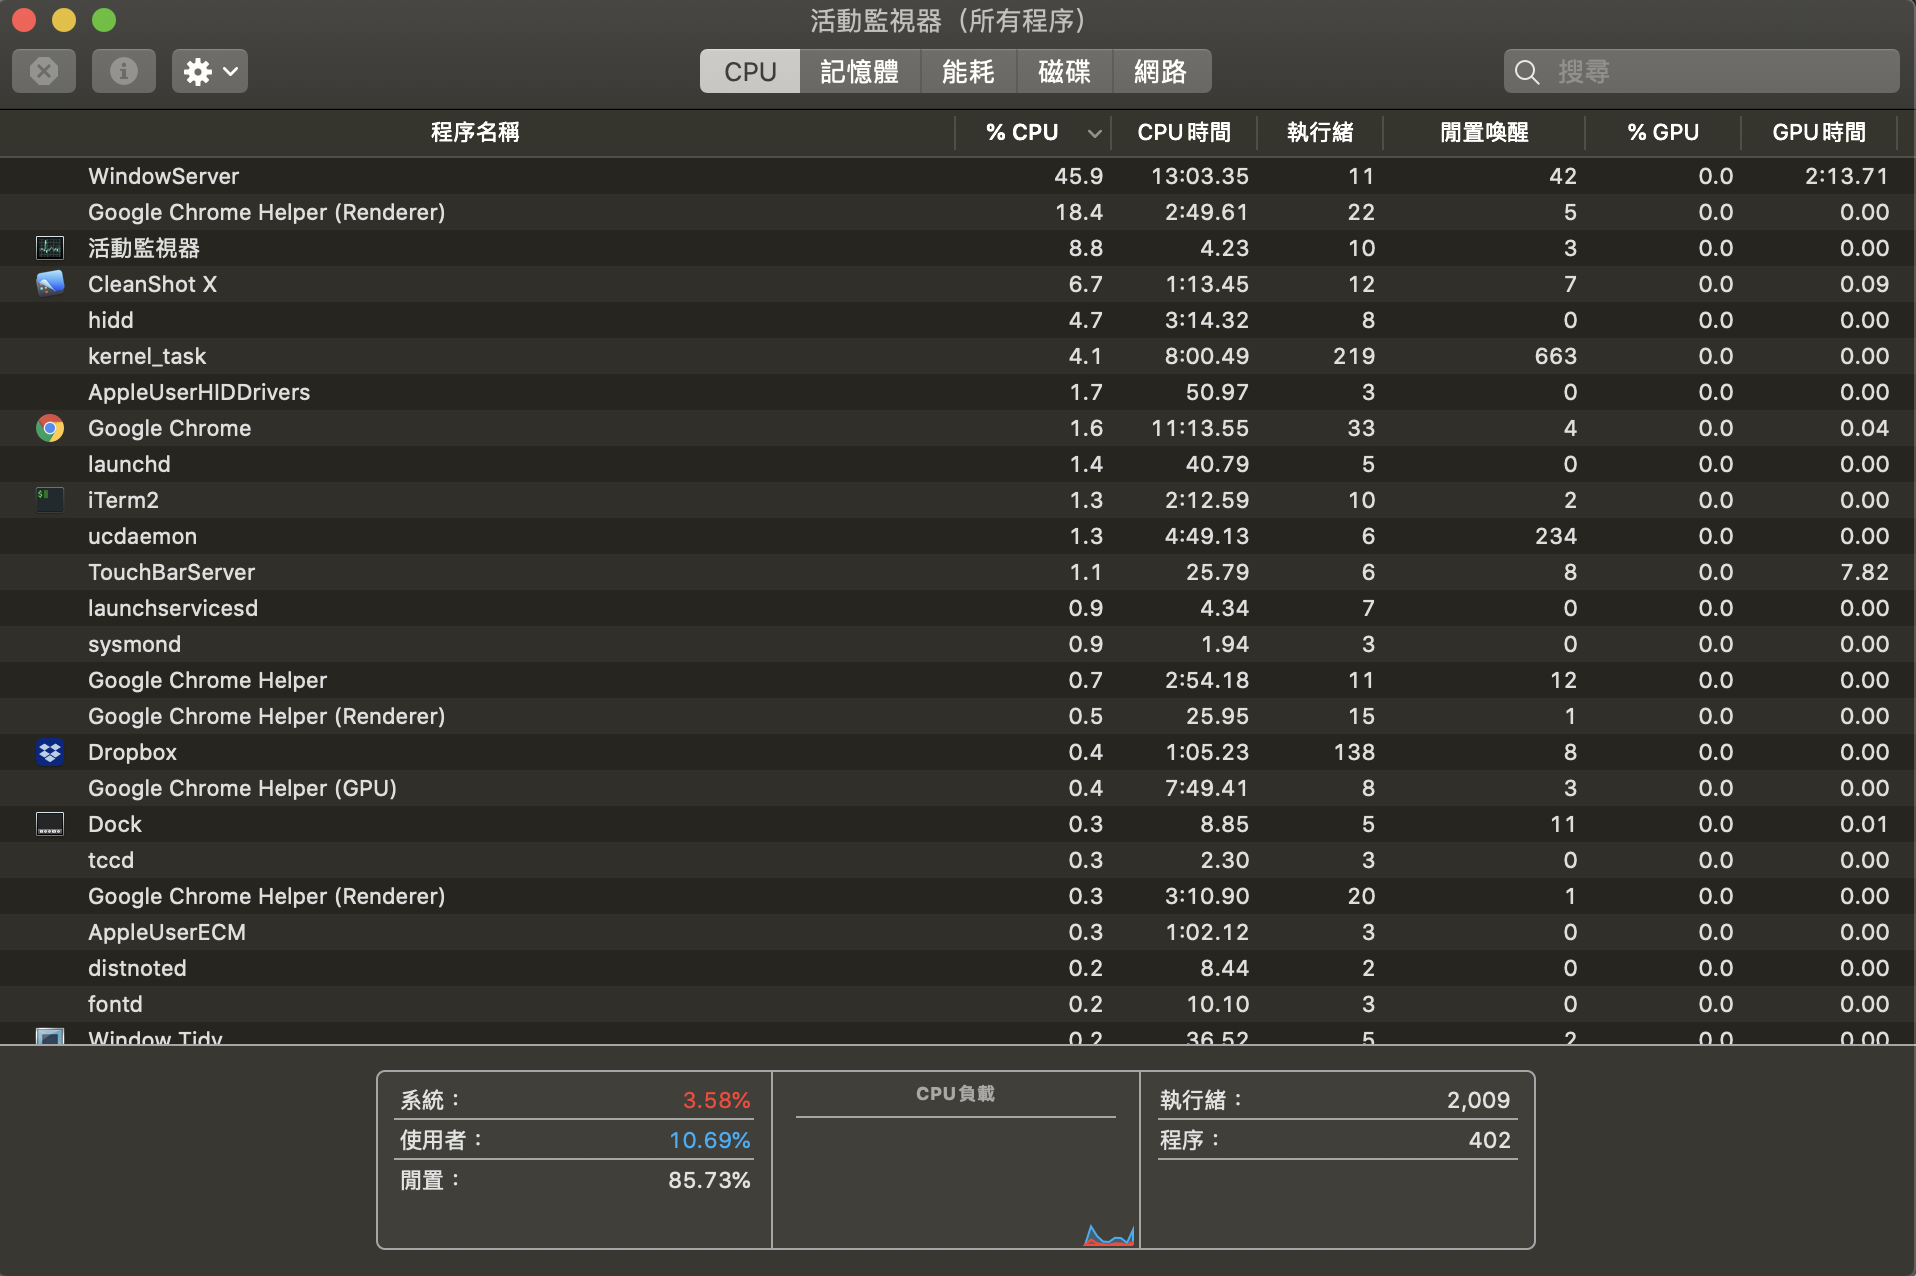Select the AppleUserECM process row
Image resolution: width=1916 pixels, height=1276 pixels.
click(x=958, y=932)
